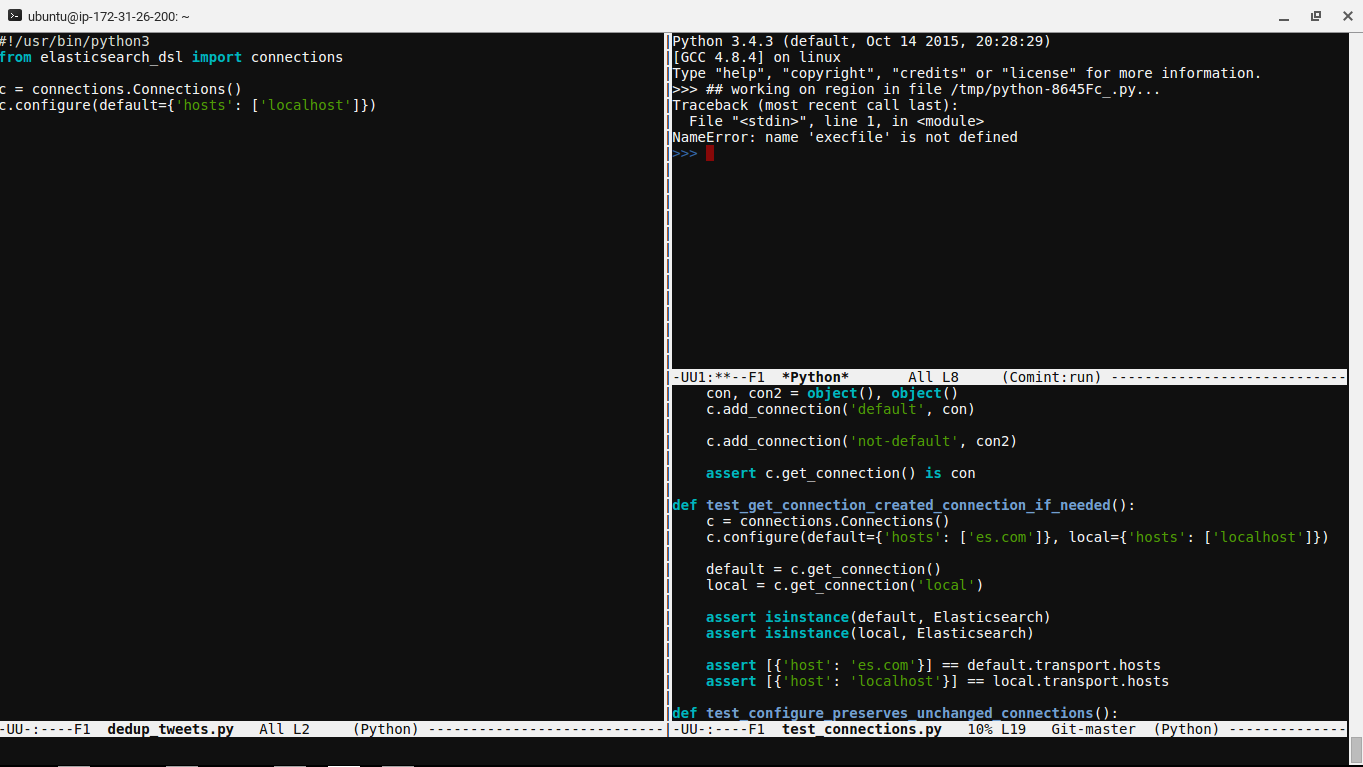Click the c.configure(default=...) line in left pane
Screen dimensions: 1363x767
(188, 105)
